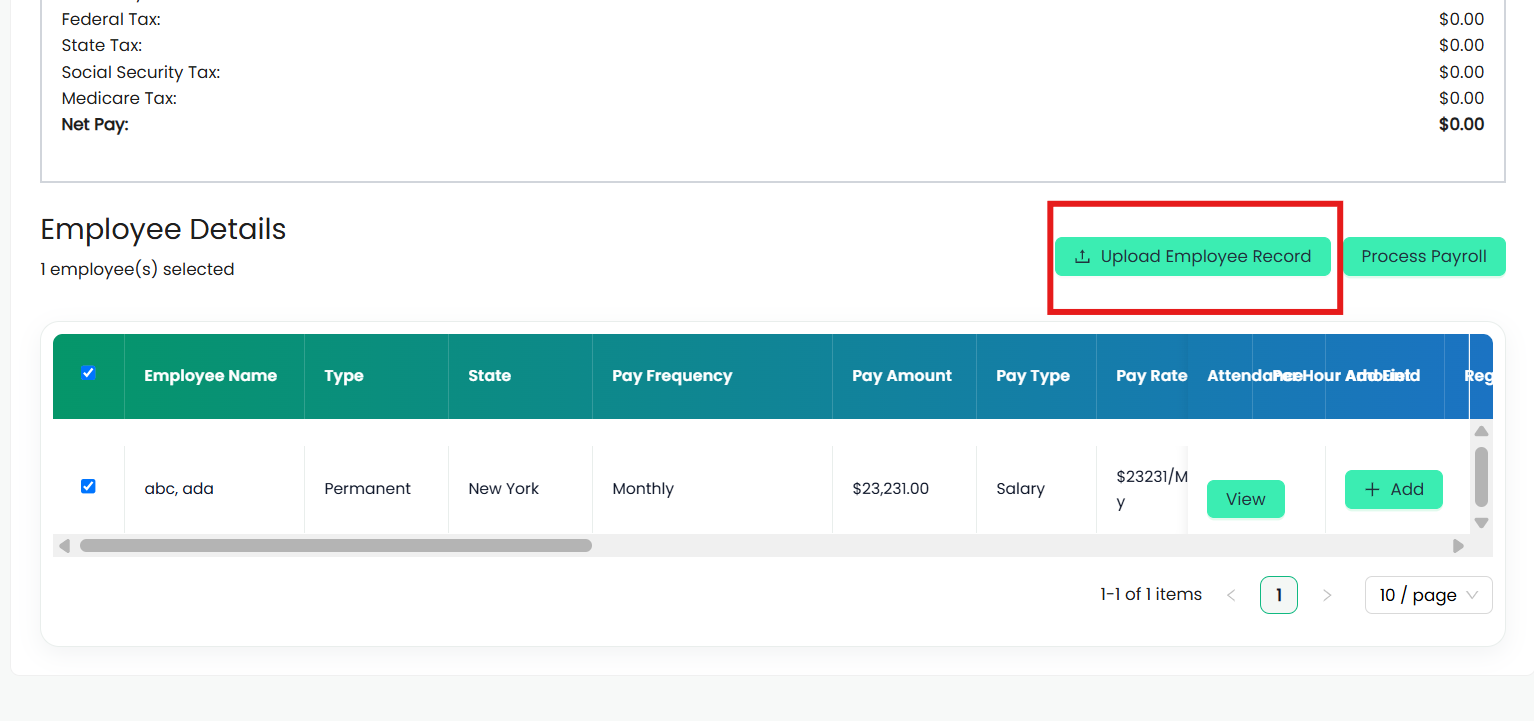
Task: Click the vertical scrollbar down arrow in table
Action: click(1482, 522)
